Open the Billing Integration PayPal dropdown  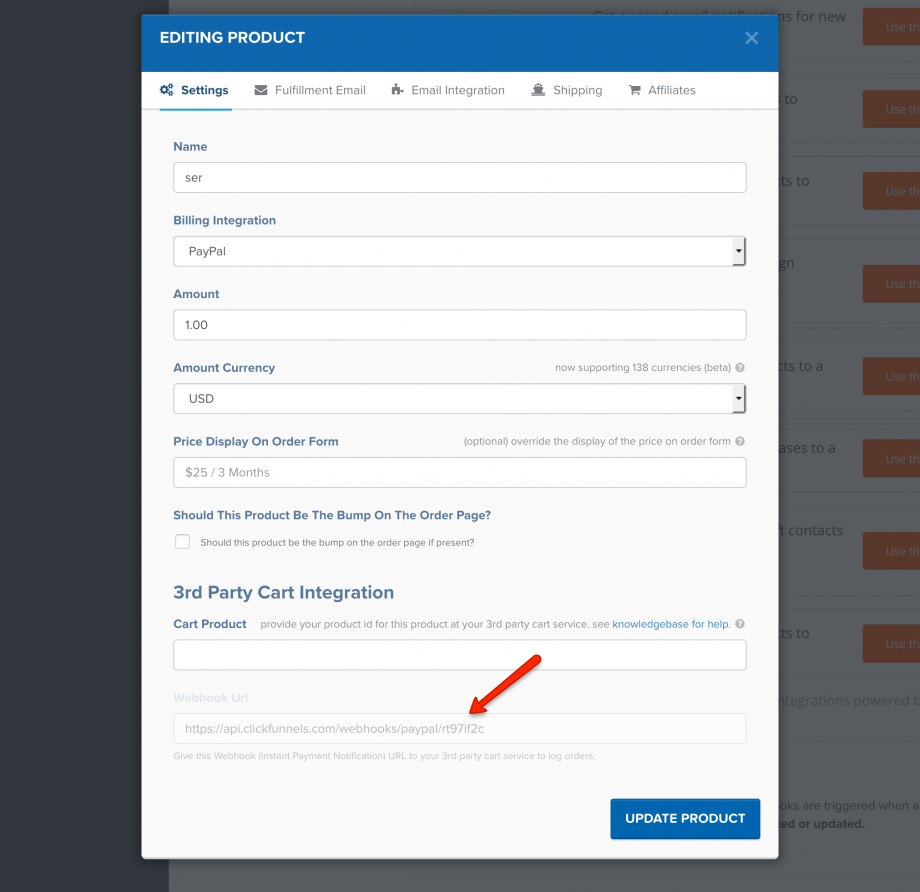[459, 251]
